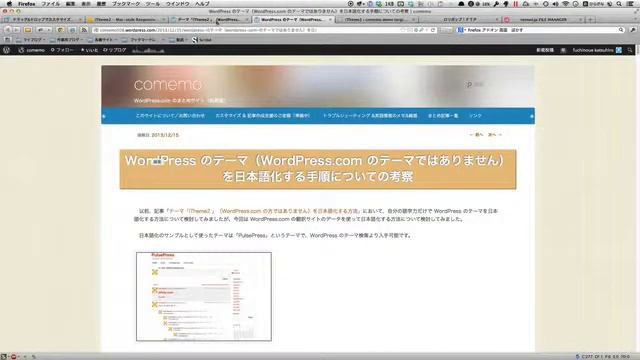Open the ウインドウ menu
The height and width of the screenshot is (360, 640).
(x=178, y=4)
